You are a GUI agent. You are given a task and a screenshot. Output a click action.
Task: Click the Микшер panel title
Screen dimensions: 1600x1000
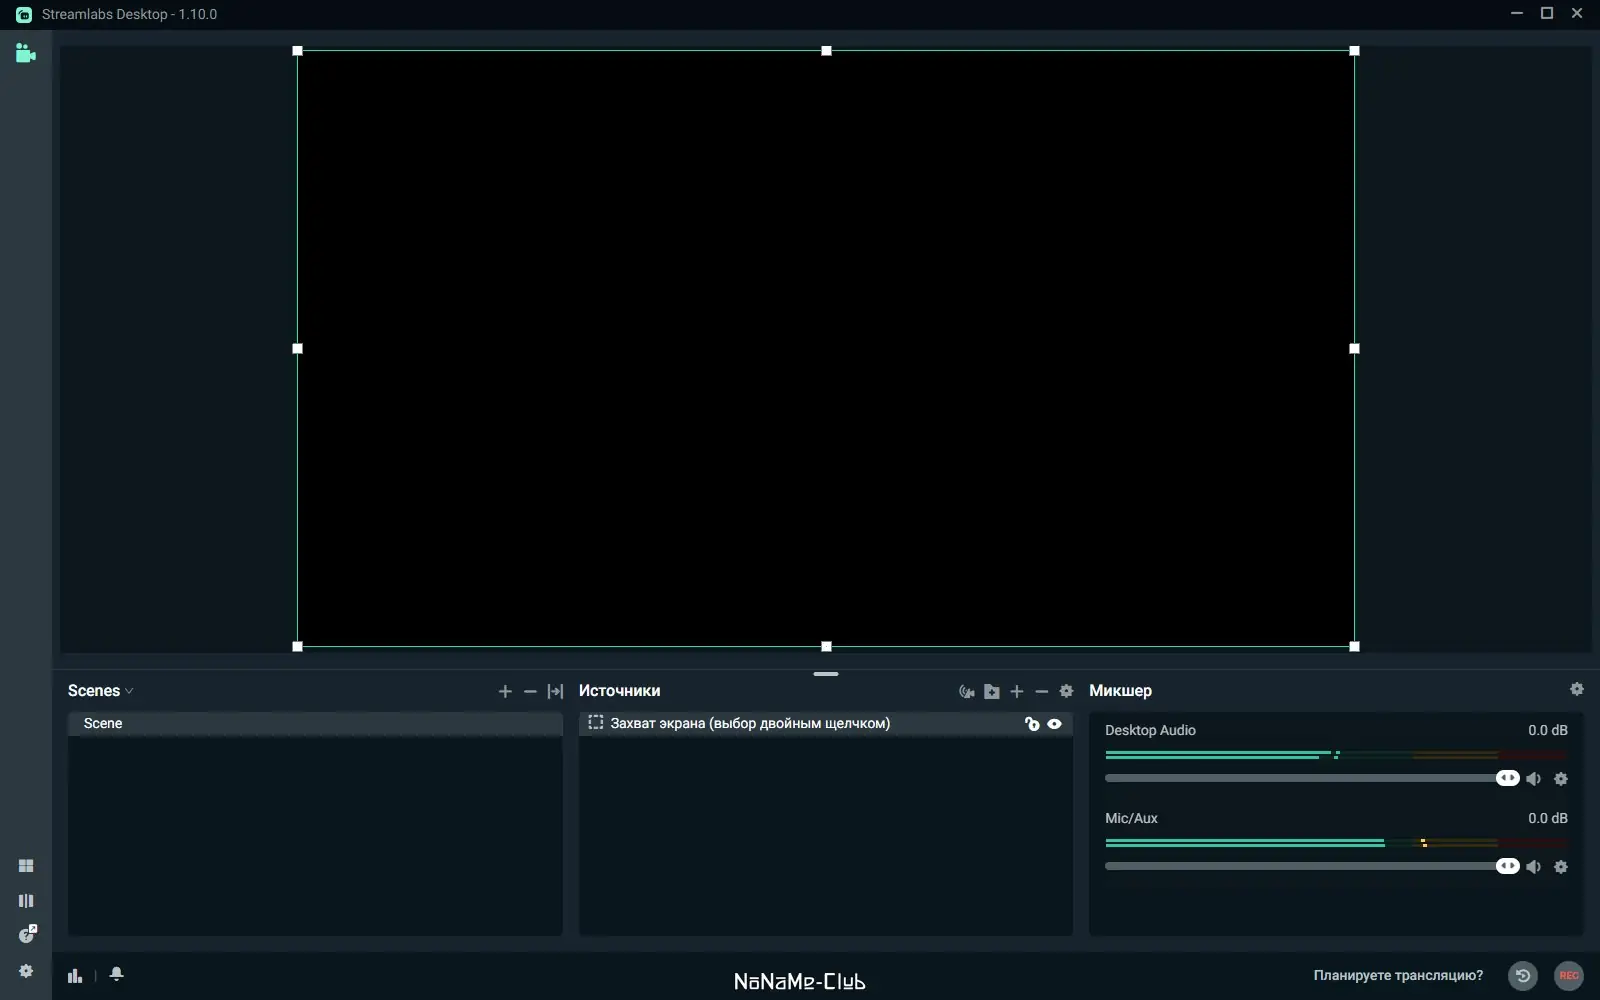click(1120, 691)
